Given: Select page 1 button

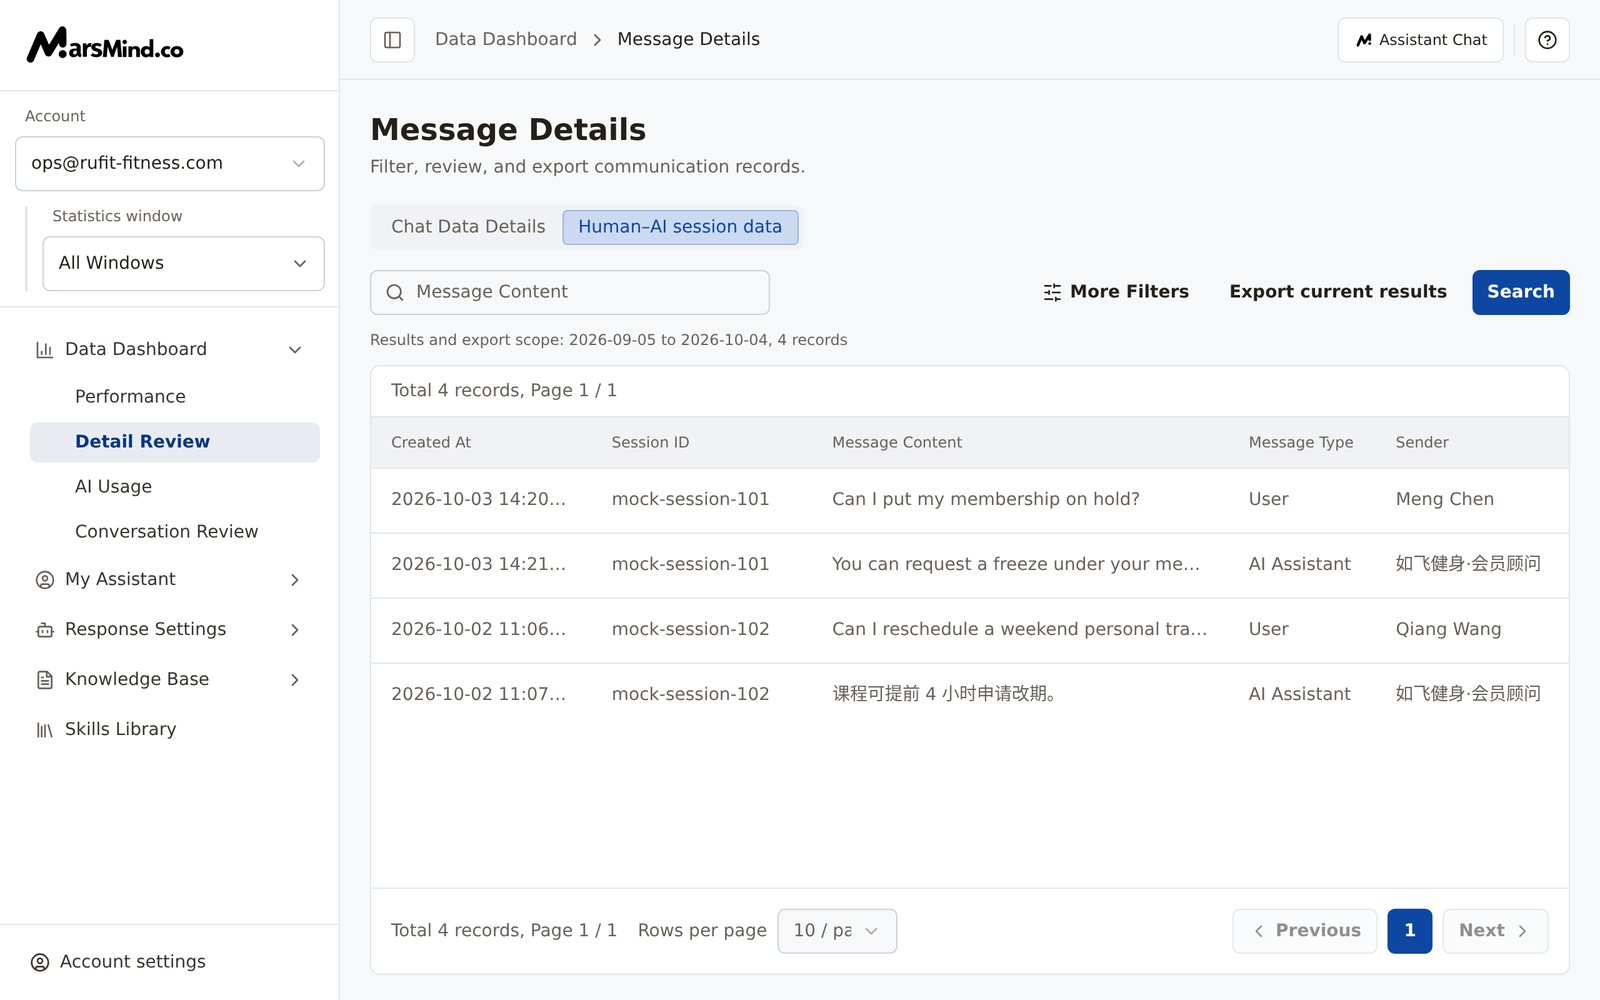Looking at the screenshot, I should tap(1410, 931).
